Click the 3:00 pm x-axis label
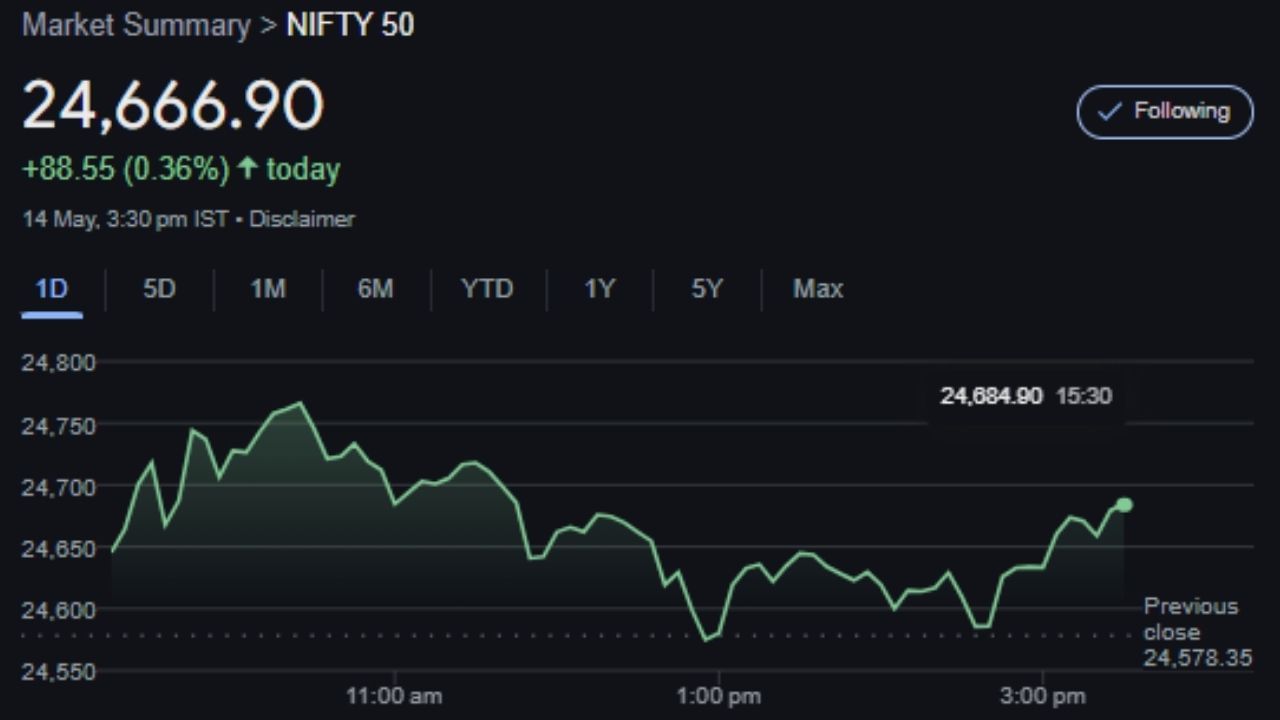The height and width of the screenshot is (720, 1280). [x=1043, y=696]
